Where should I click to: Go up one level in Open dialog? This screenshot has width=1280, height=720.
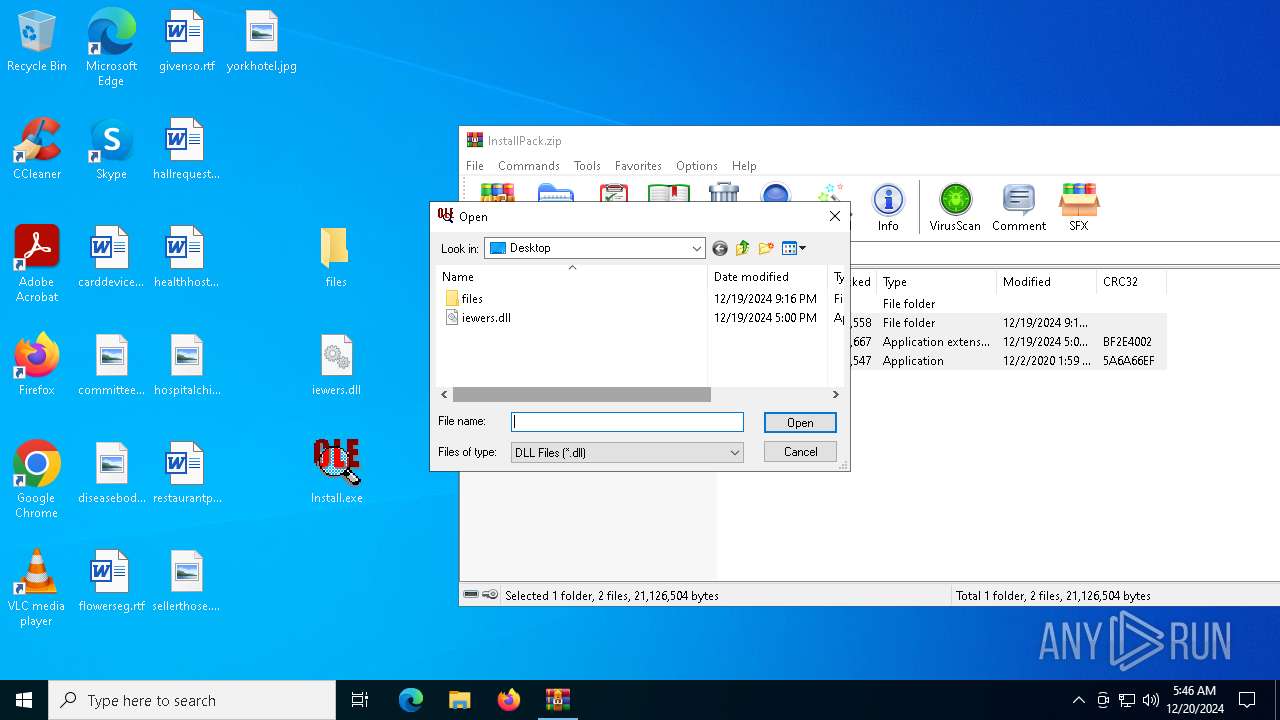tap(742, 248)
